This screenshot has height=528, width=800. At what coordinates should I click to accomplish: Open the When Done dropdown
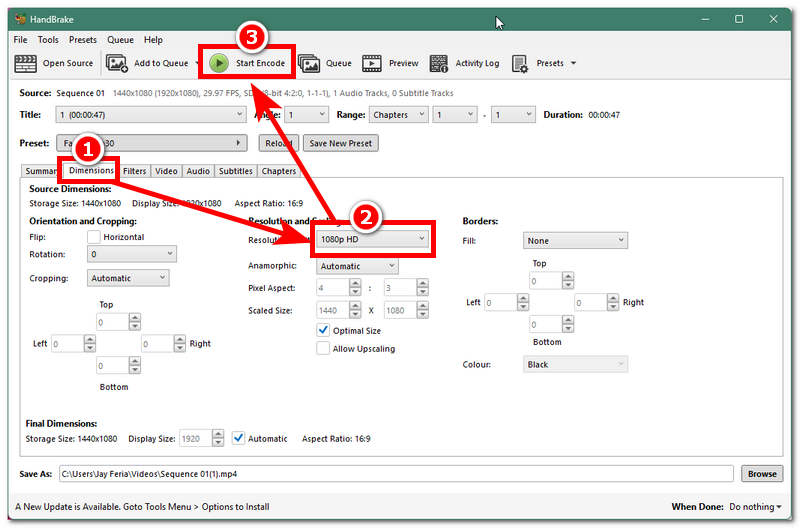[755, 507]
